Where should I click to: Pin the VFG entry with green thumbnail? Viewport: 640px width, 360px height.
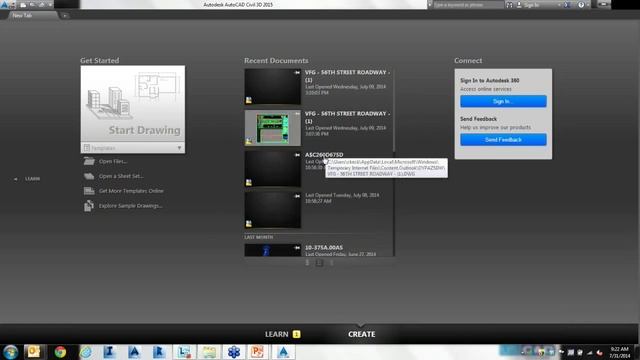(297, 114)
